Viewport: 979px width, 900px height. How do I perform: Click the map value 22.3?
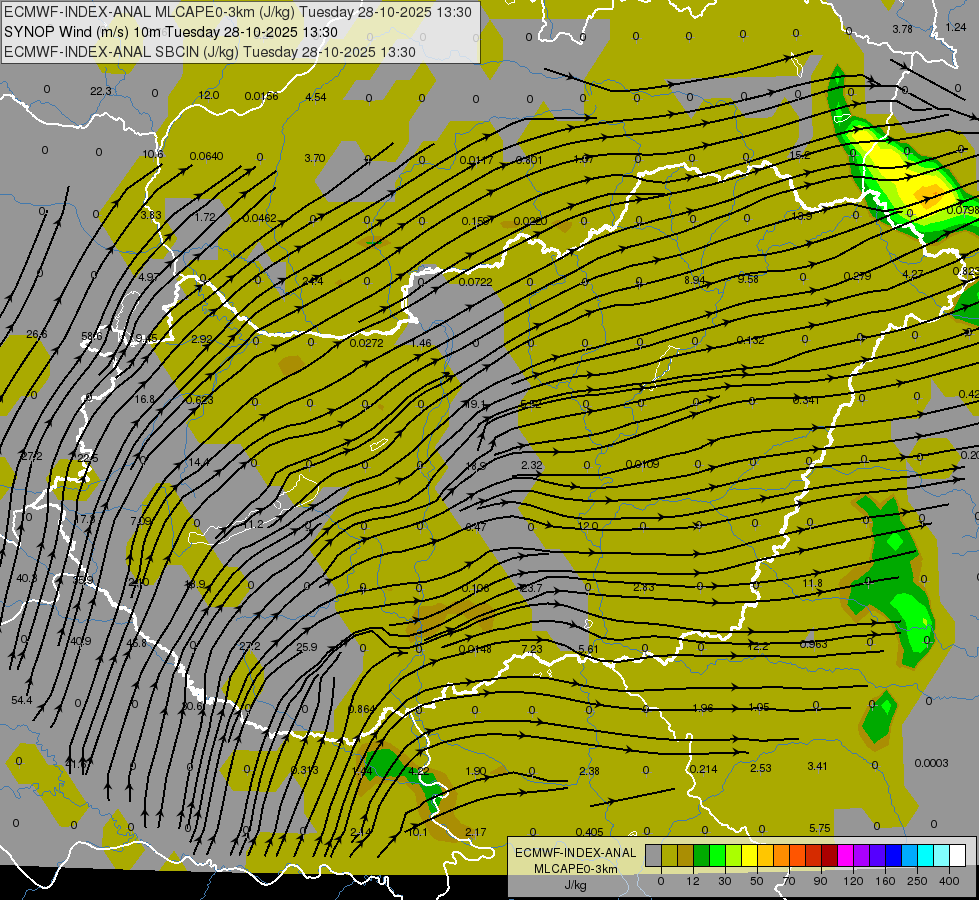tap(101, 91)
